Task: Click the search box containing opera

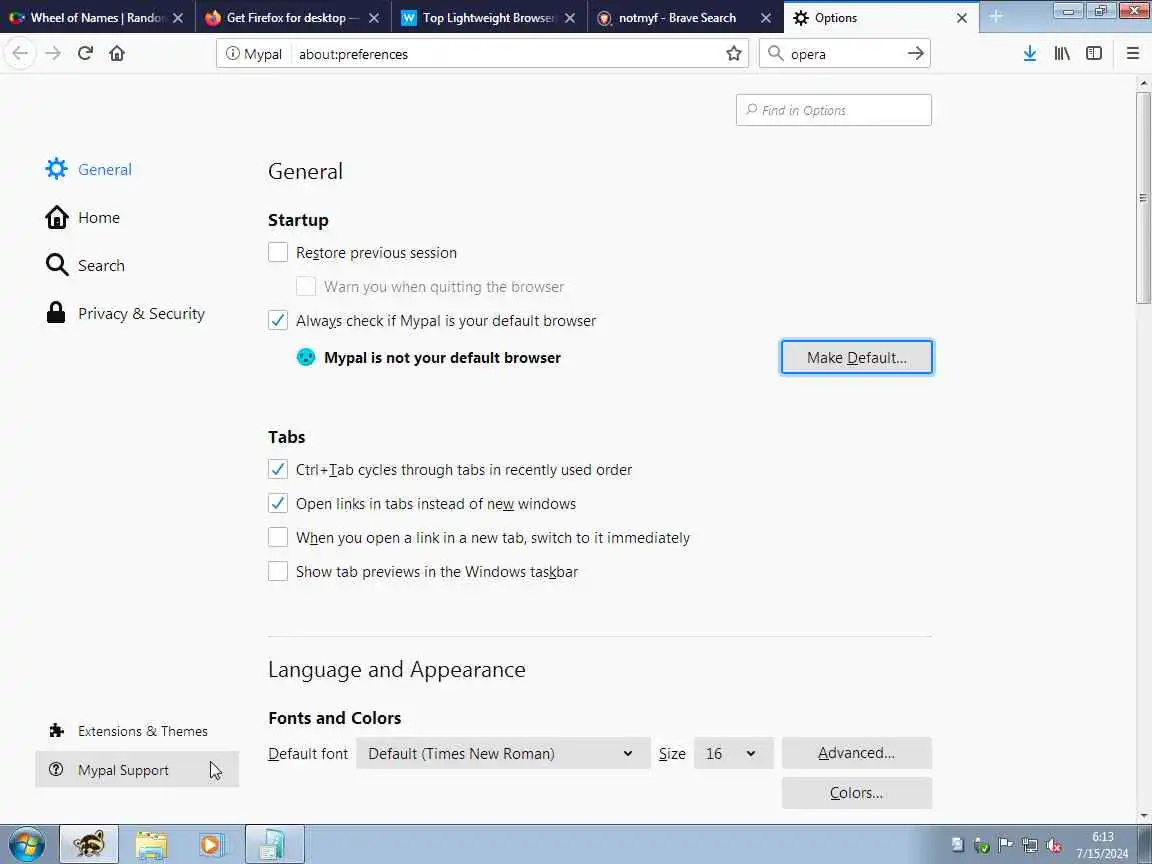Action: 845,54
